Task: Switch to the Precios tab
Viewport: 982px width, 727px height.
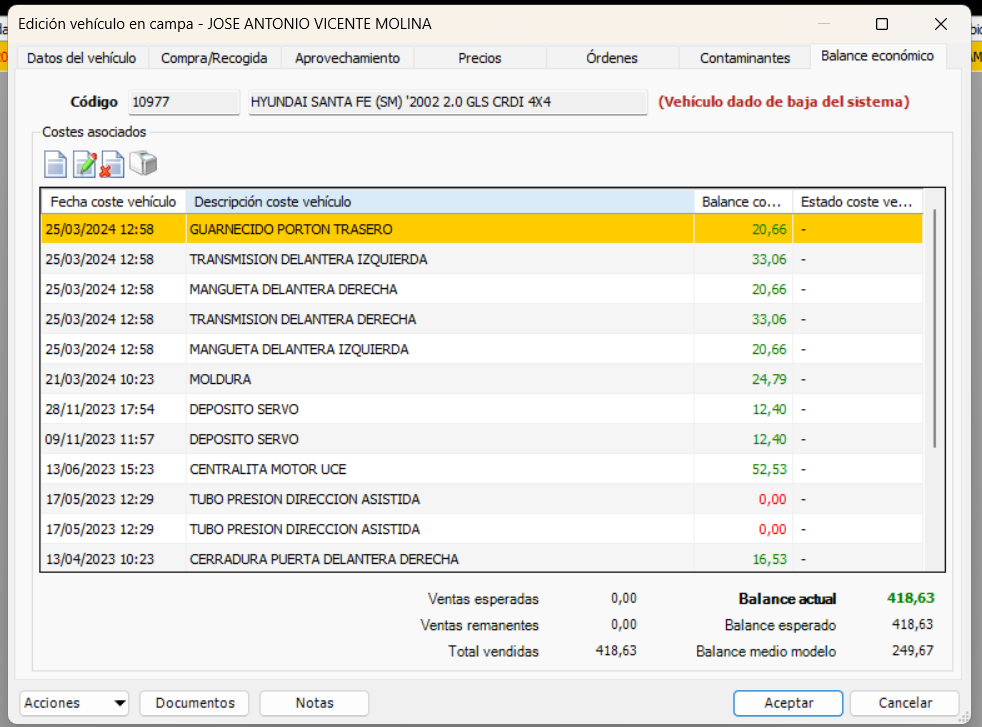Action: click(x=478, y=58)
